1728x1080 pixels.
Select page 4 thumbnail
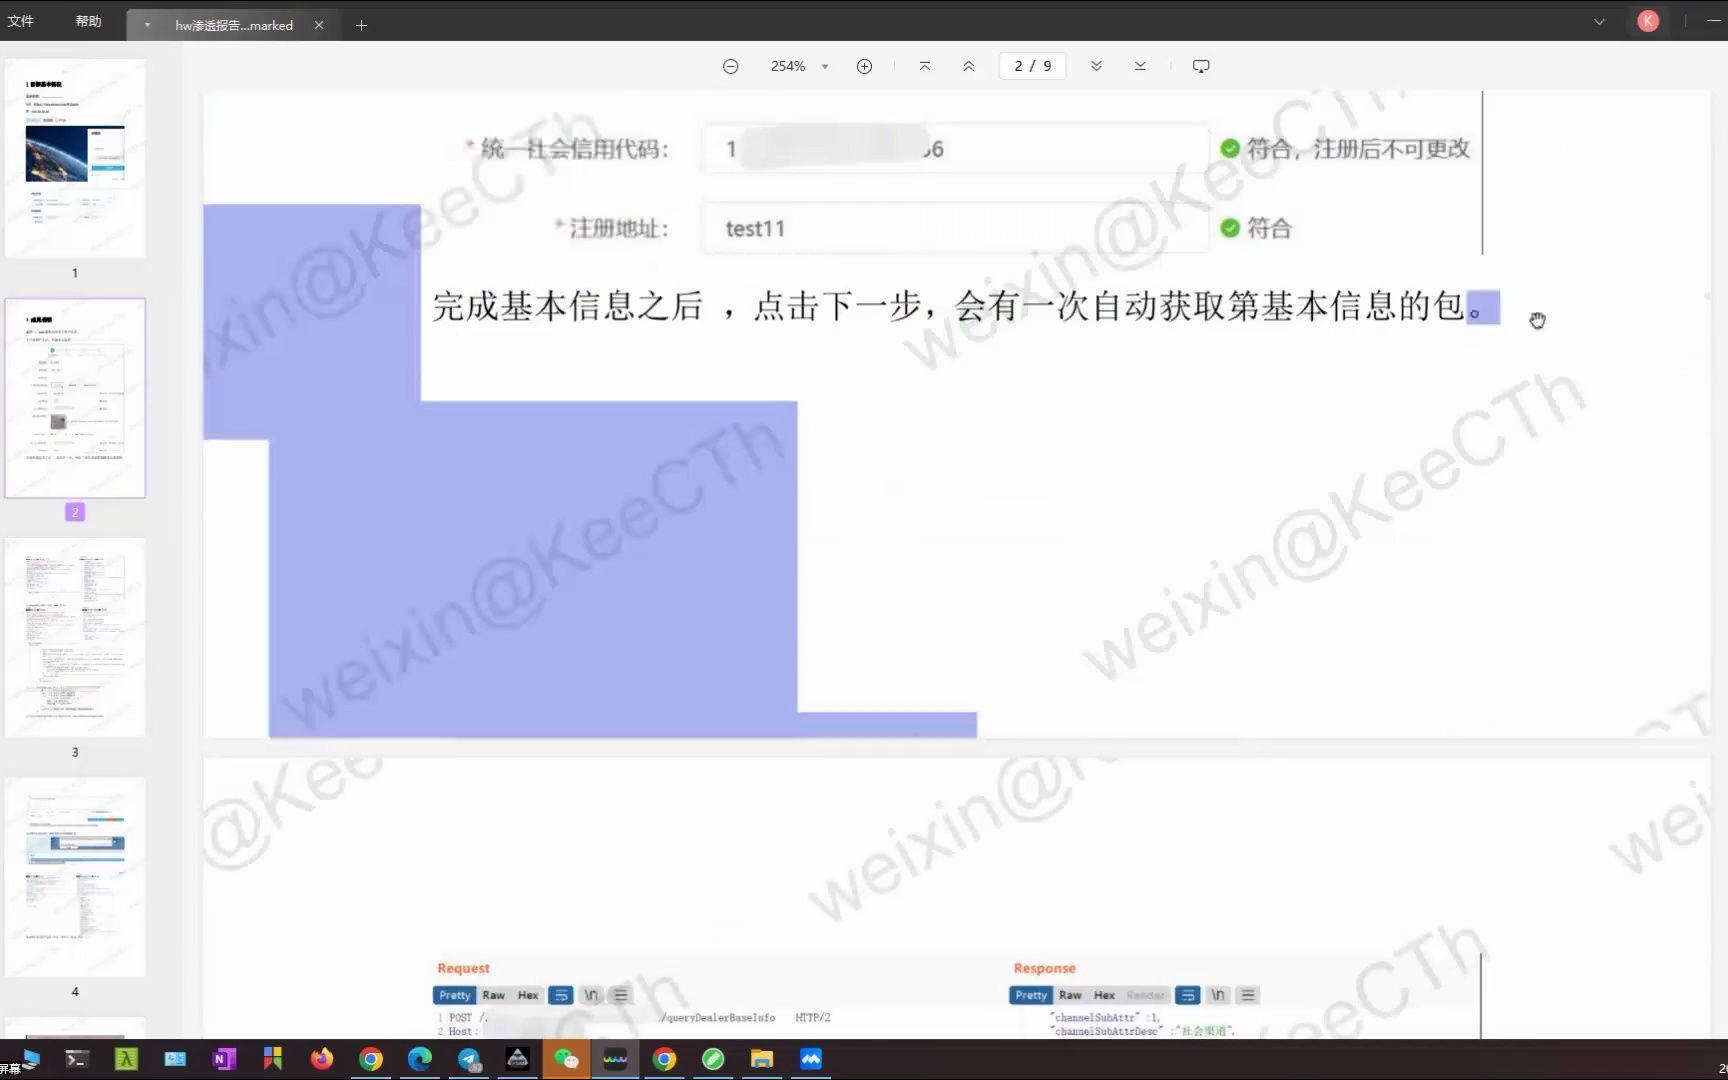[x=75, y=877]
